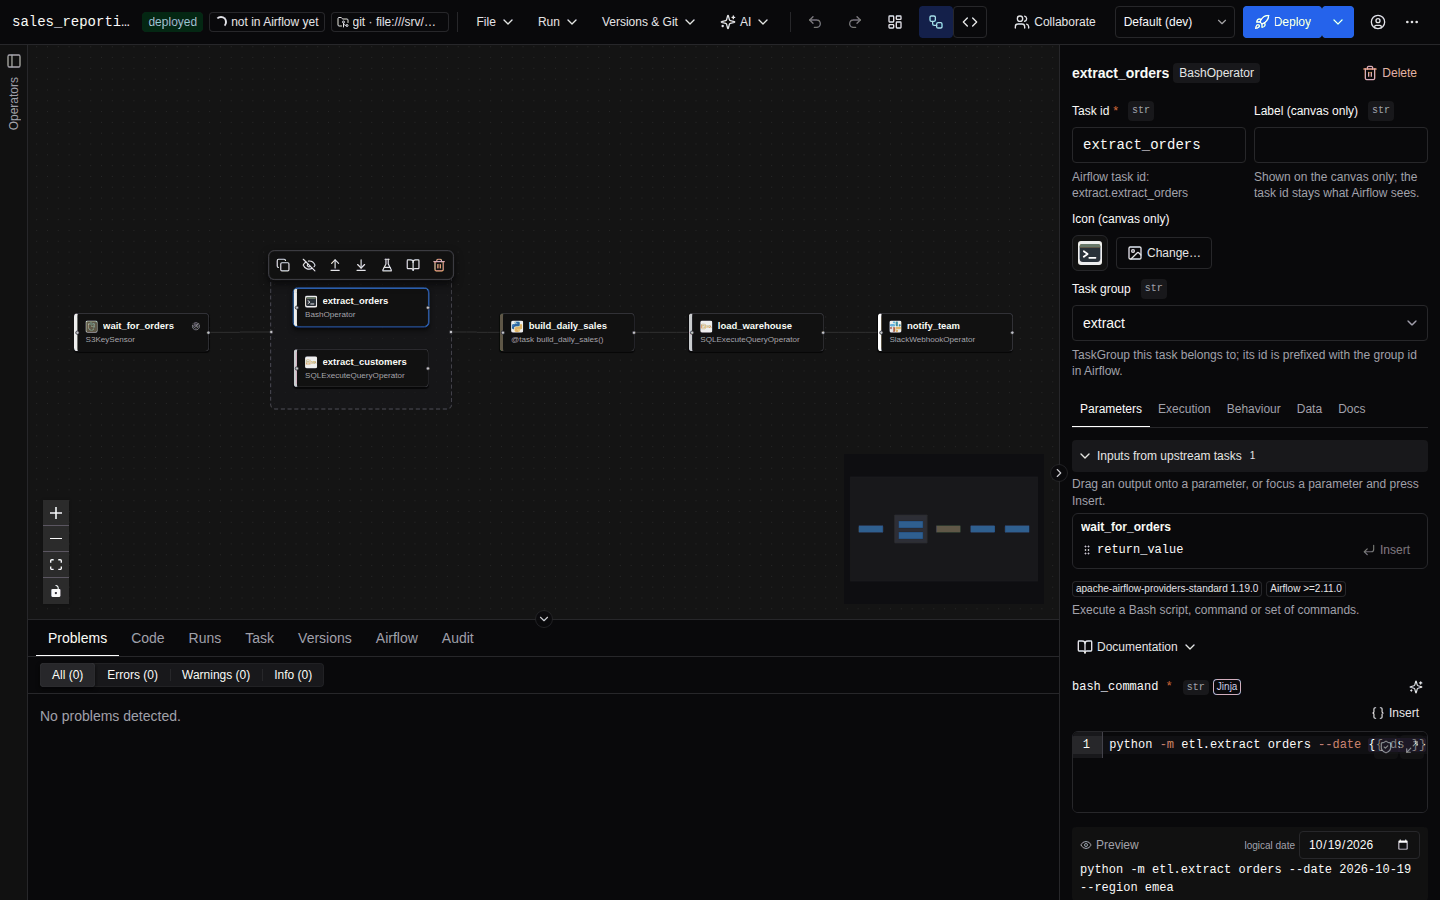Open the Code tab in bottom panel

pyautogui.click(x=148, y=638)
